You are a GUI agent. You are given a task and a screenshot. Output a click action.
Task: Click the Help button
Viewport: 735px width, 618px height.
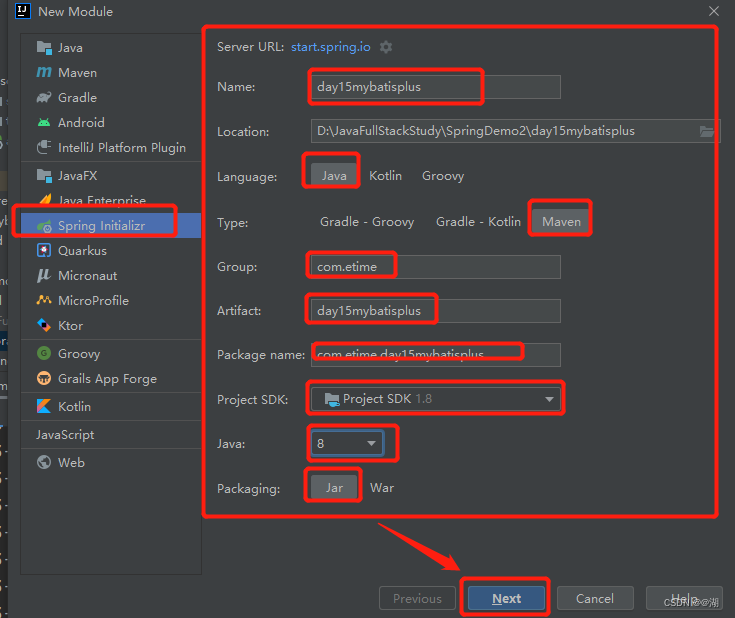coord(684,598)
